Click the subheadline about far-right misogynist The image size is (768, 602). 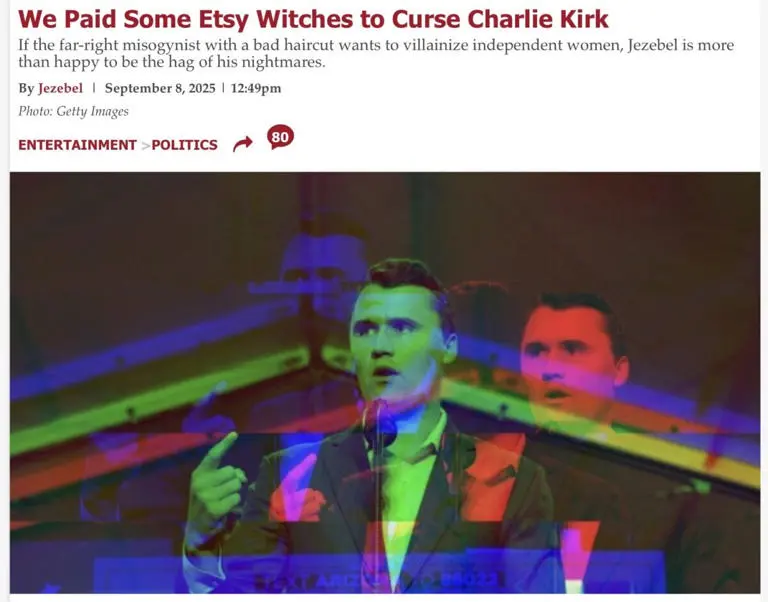coord(376,53)
